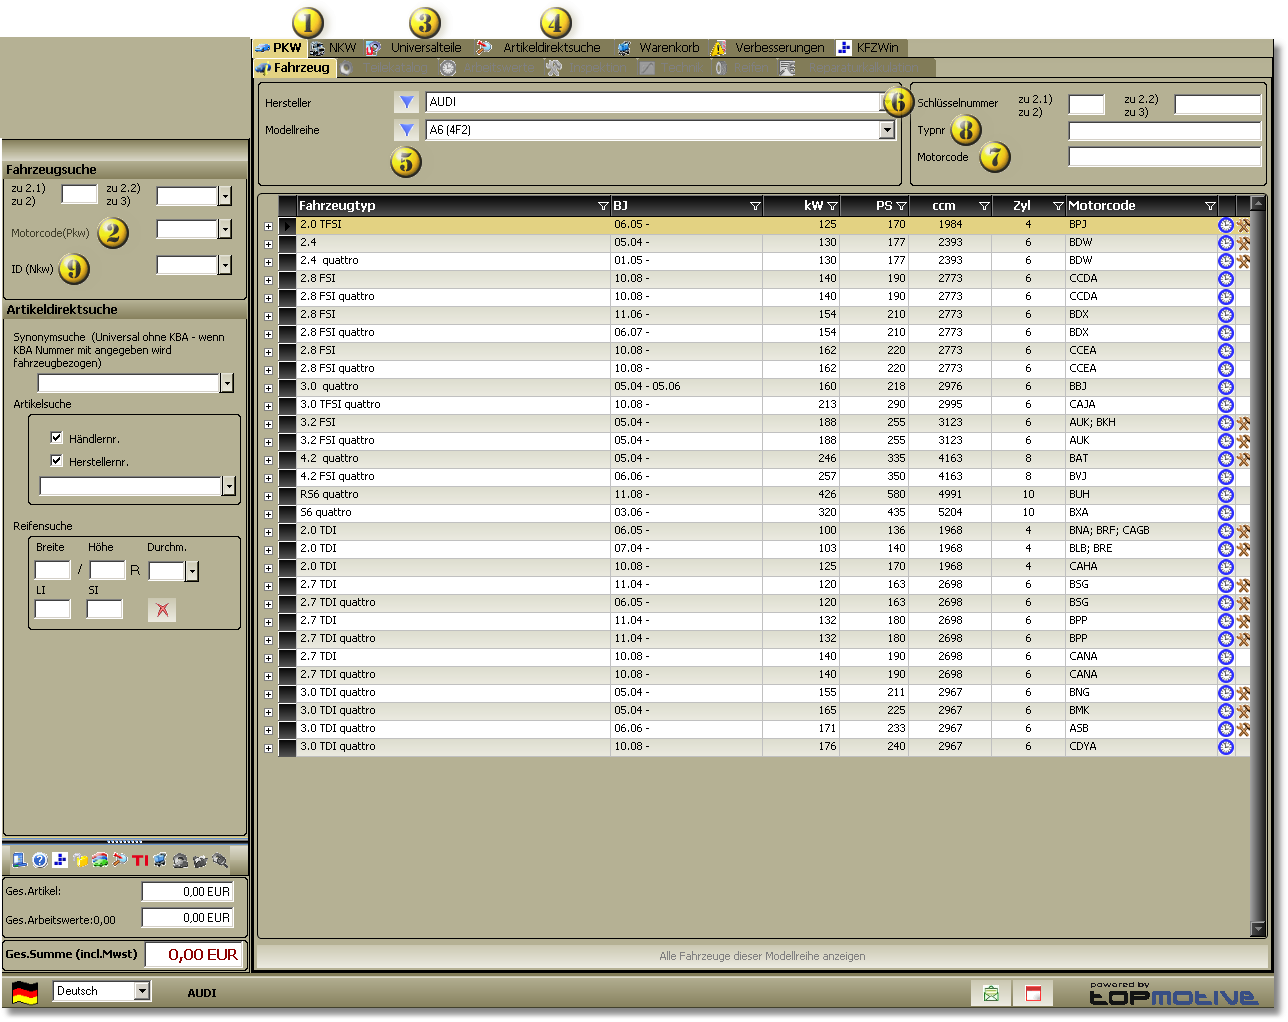Click the red calendar icon in the status bar
Image resolution: width=1288 pixels, height=1022 pixels.
coord(1034,993)
